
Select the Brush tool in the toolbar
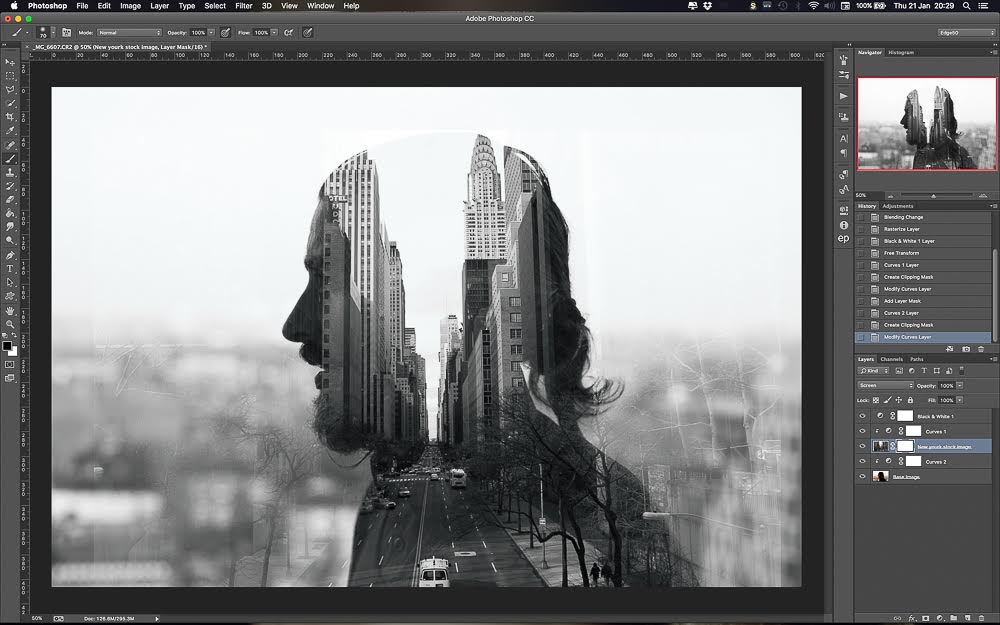pos(12,158)
